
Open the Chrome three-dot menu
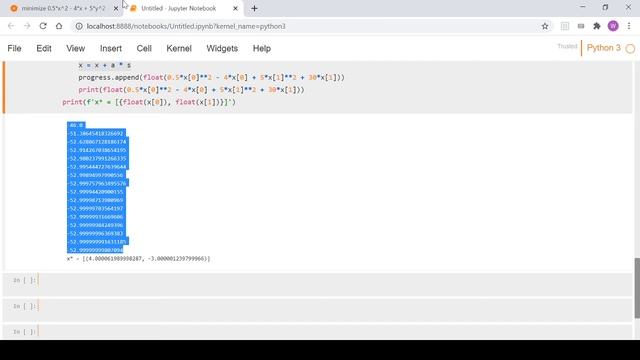coord(629,26)
